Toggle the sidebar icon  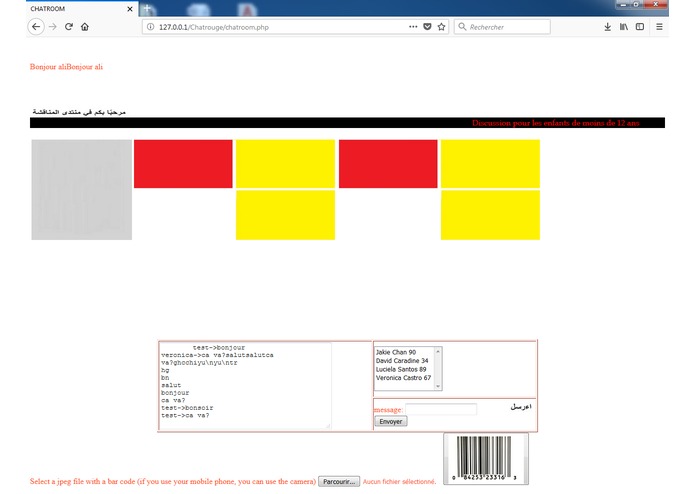pyautogui.click(x=640, y=27)
